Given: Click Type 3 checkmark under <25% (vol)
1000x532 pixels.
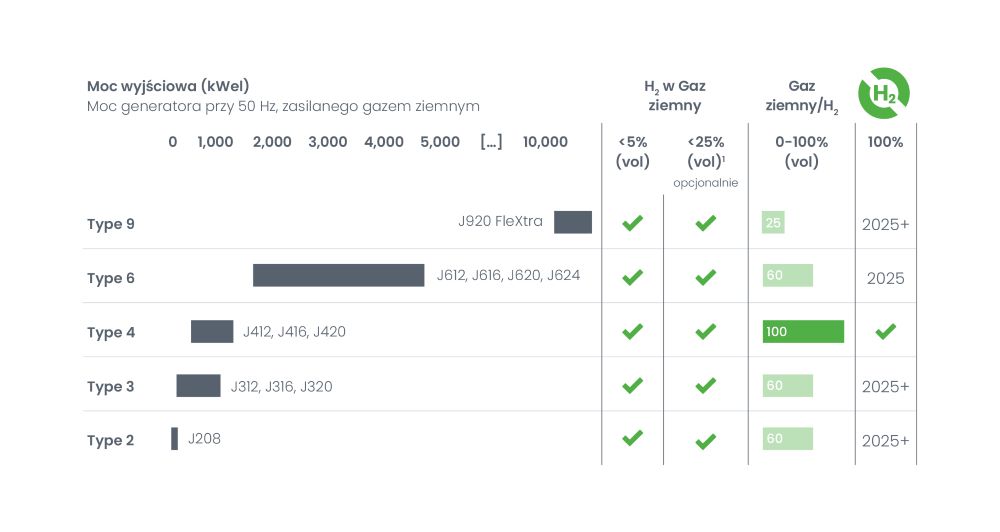Looking at the screenshot, I should tap(705, 385).
